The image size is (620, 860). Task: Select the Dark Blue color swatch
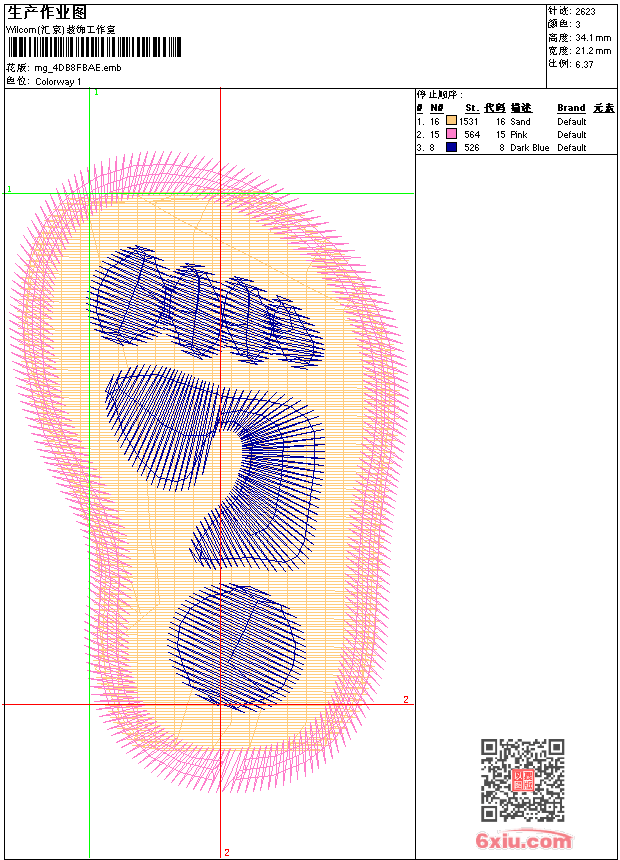pyautogui.click(x=451, y=147)
